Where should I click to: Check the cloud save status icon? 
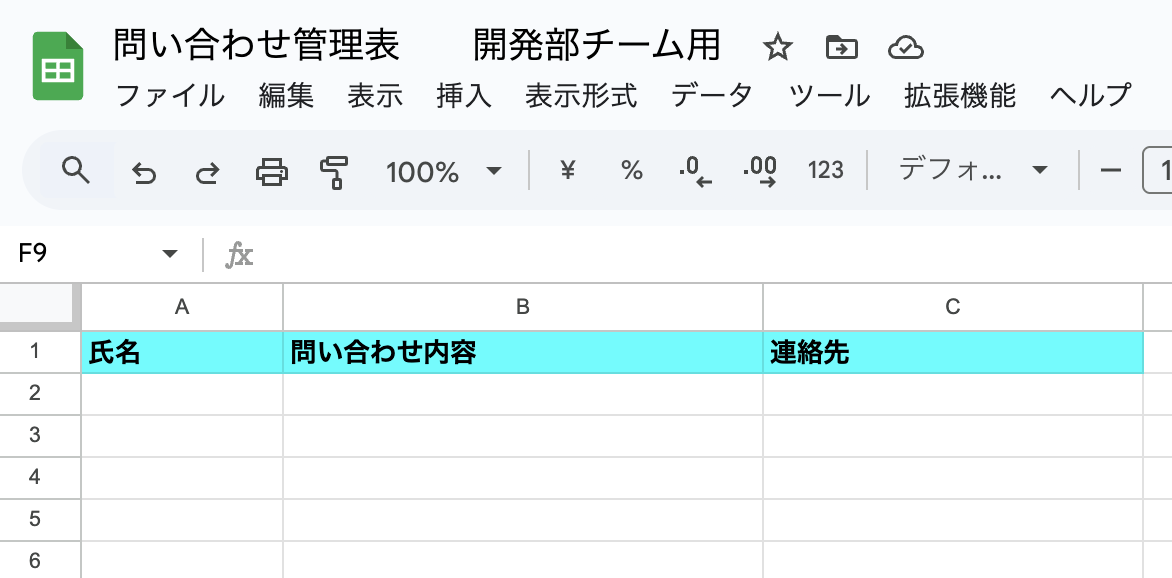point(905,47)
